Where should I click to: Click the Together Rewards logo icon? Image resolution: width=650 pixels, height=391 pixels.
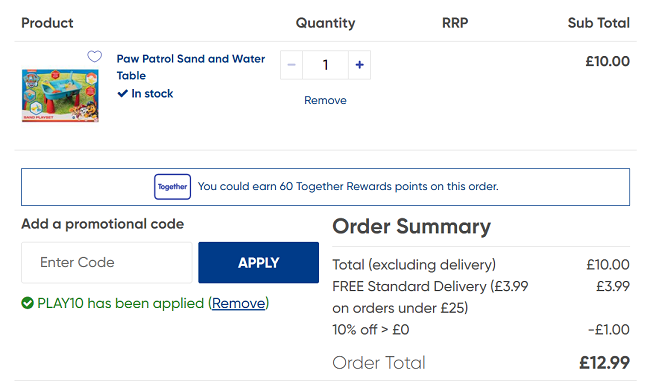tap(172, 187)
